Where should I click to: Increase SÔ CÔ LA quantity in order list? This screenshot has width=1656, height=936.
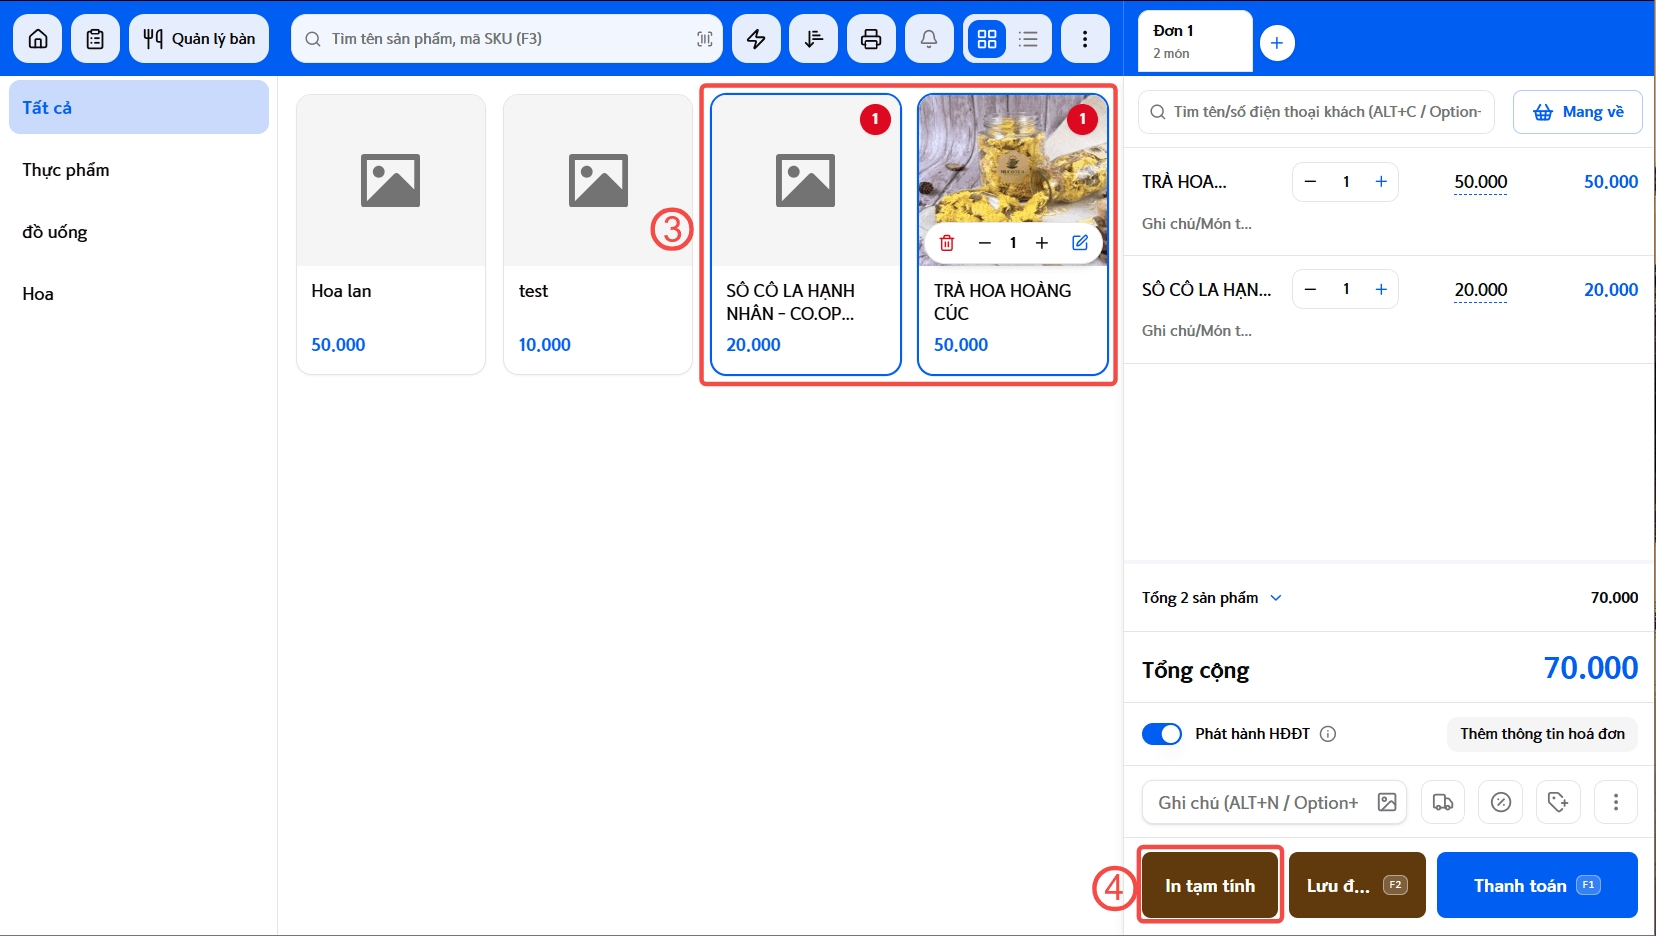point(1381,289)
